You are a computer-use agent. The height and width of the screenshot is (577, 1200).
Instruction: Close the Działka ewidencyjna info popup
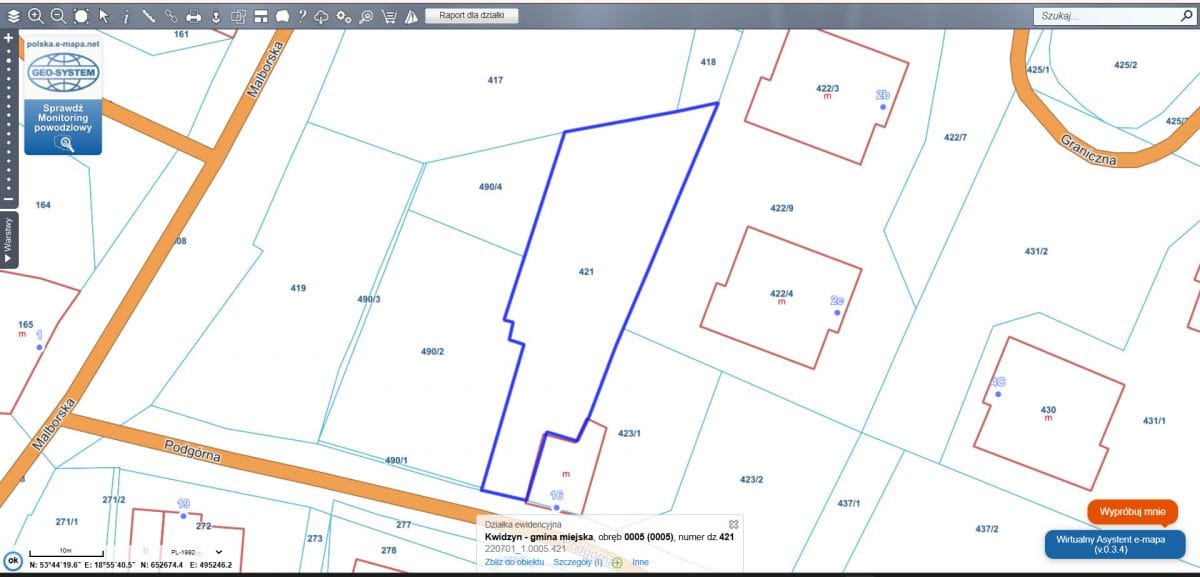(x=733, y=524)
